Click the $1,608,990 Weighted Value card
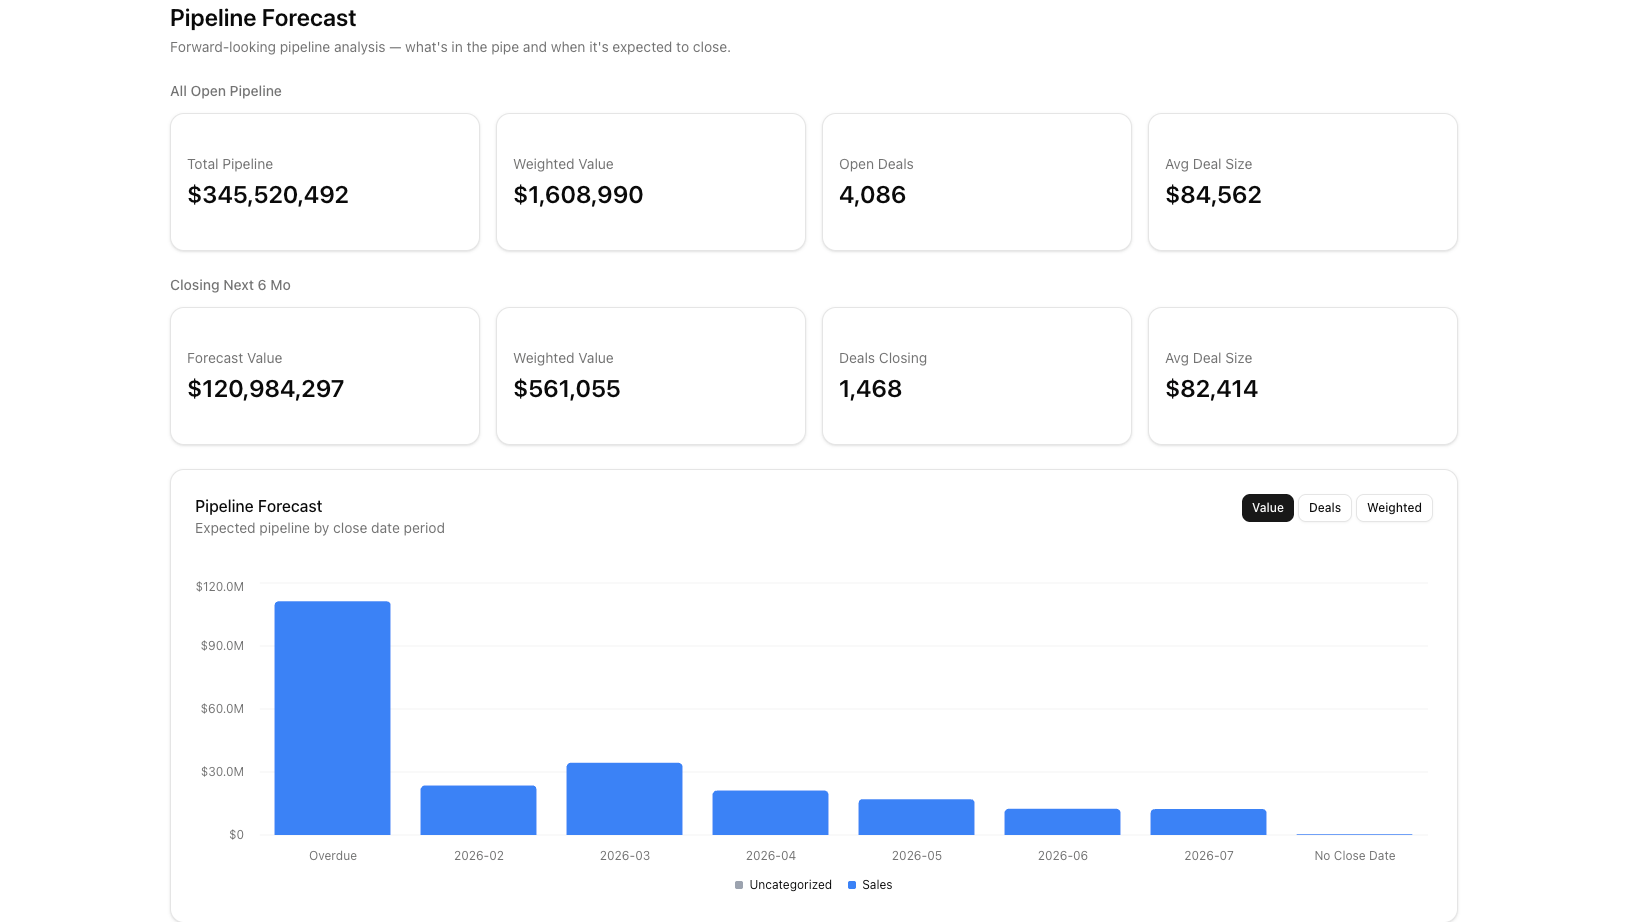Image resolution: width=1640 pixels, height=922 pixels. (650, 182)
